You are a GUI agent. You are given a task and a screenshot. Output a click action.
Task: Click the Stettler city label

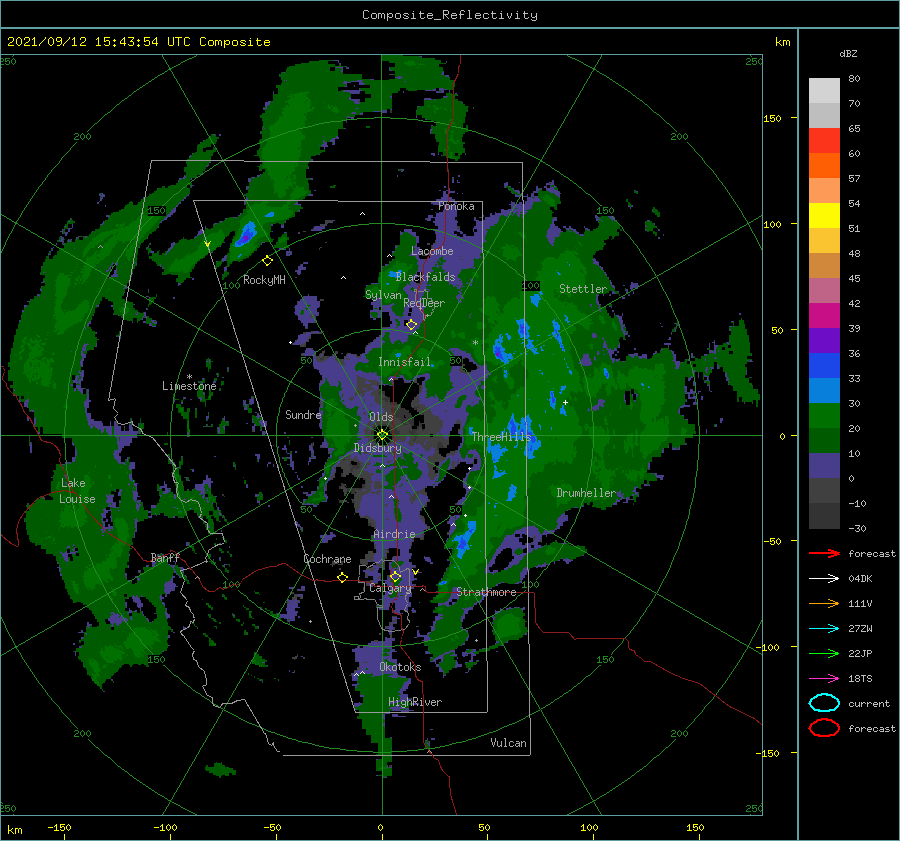[x=583, y=289]
